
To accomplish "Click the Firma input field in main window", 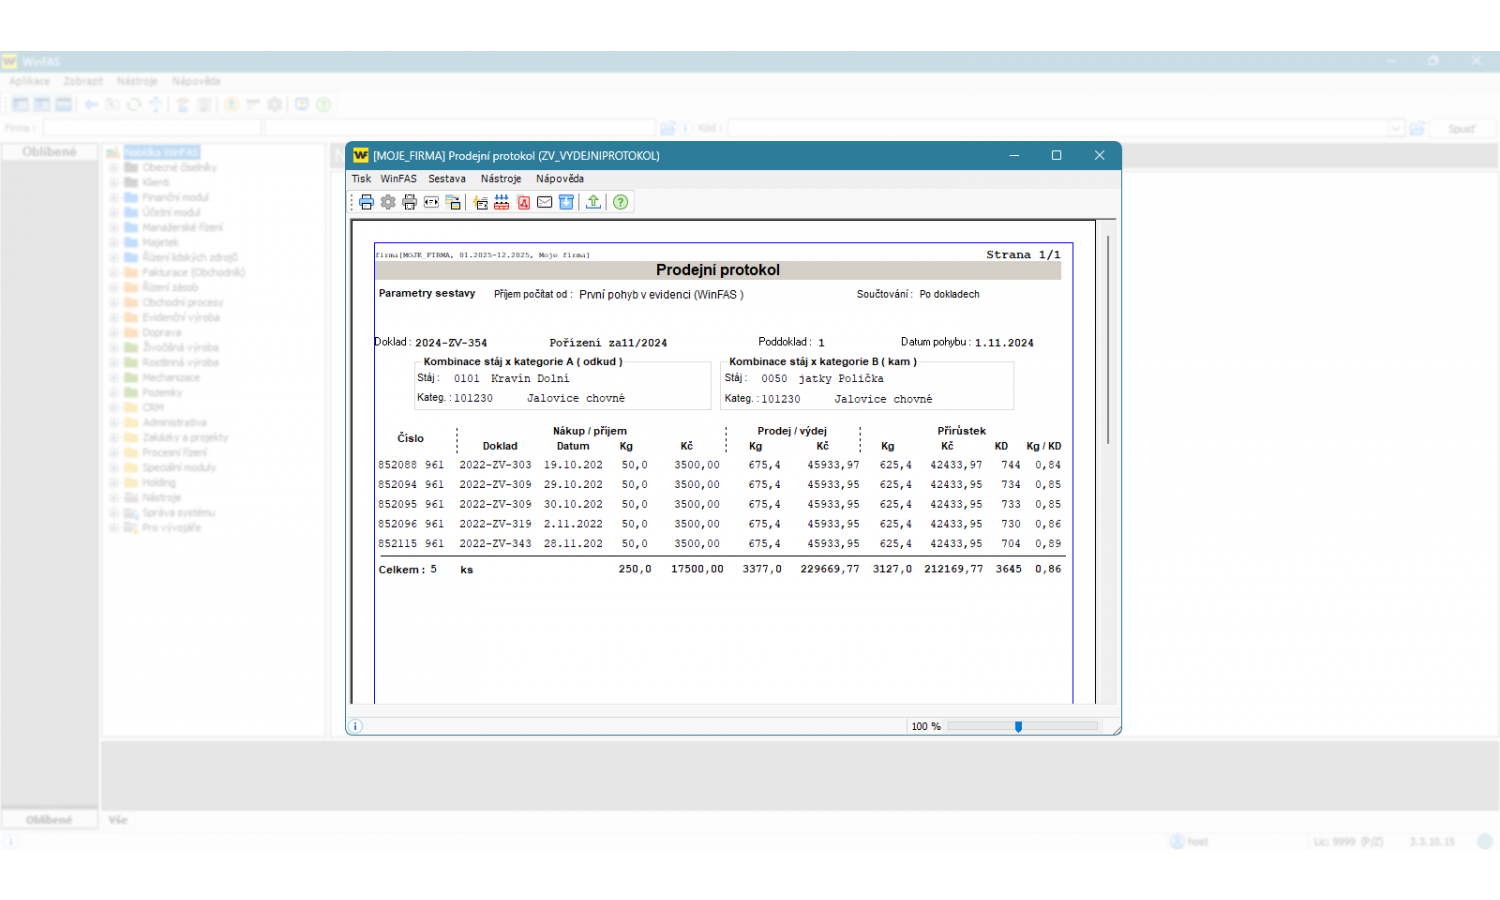I will click(x=151, y=128).
